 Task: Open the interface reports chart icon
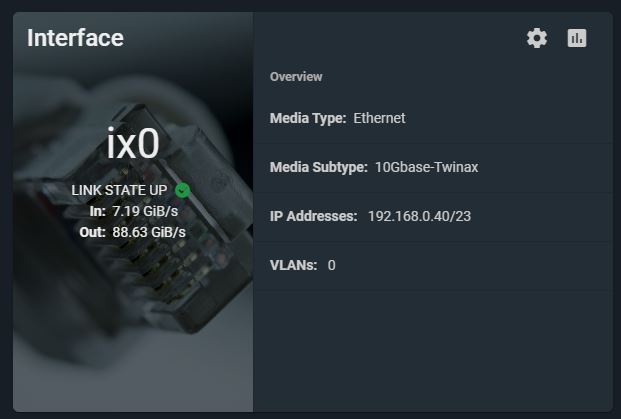577,38
